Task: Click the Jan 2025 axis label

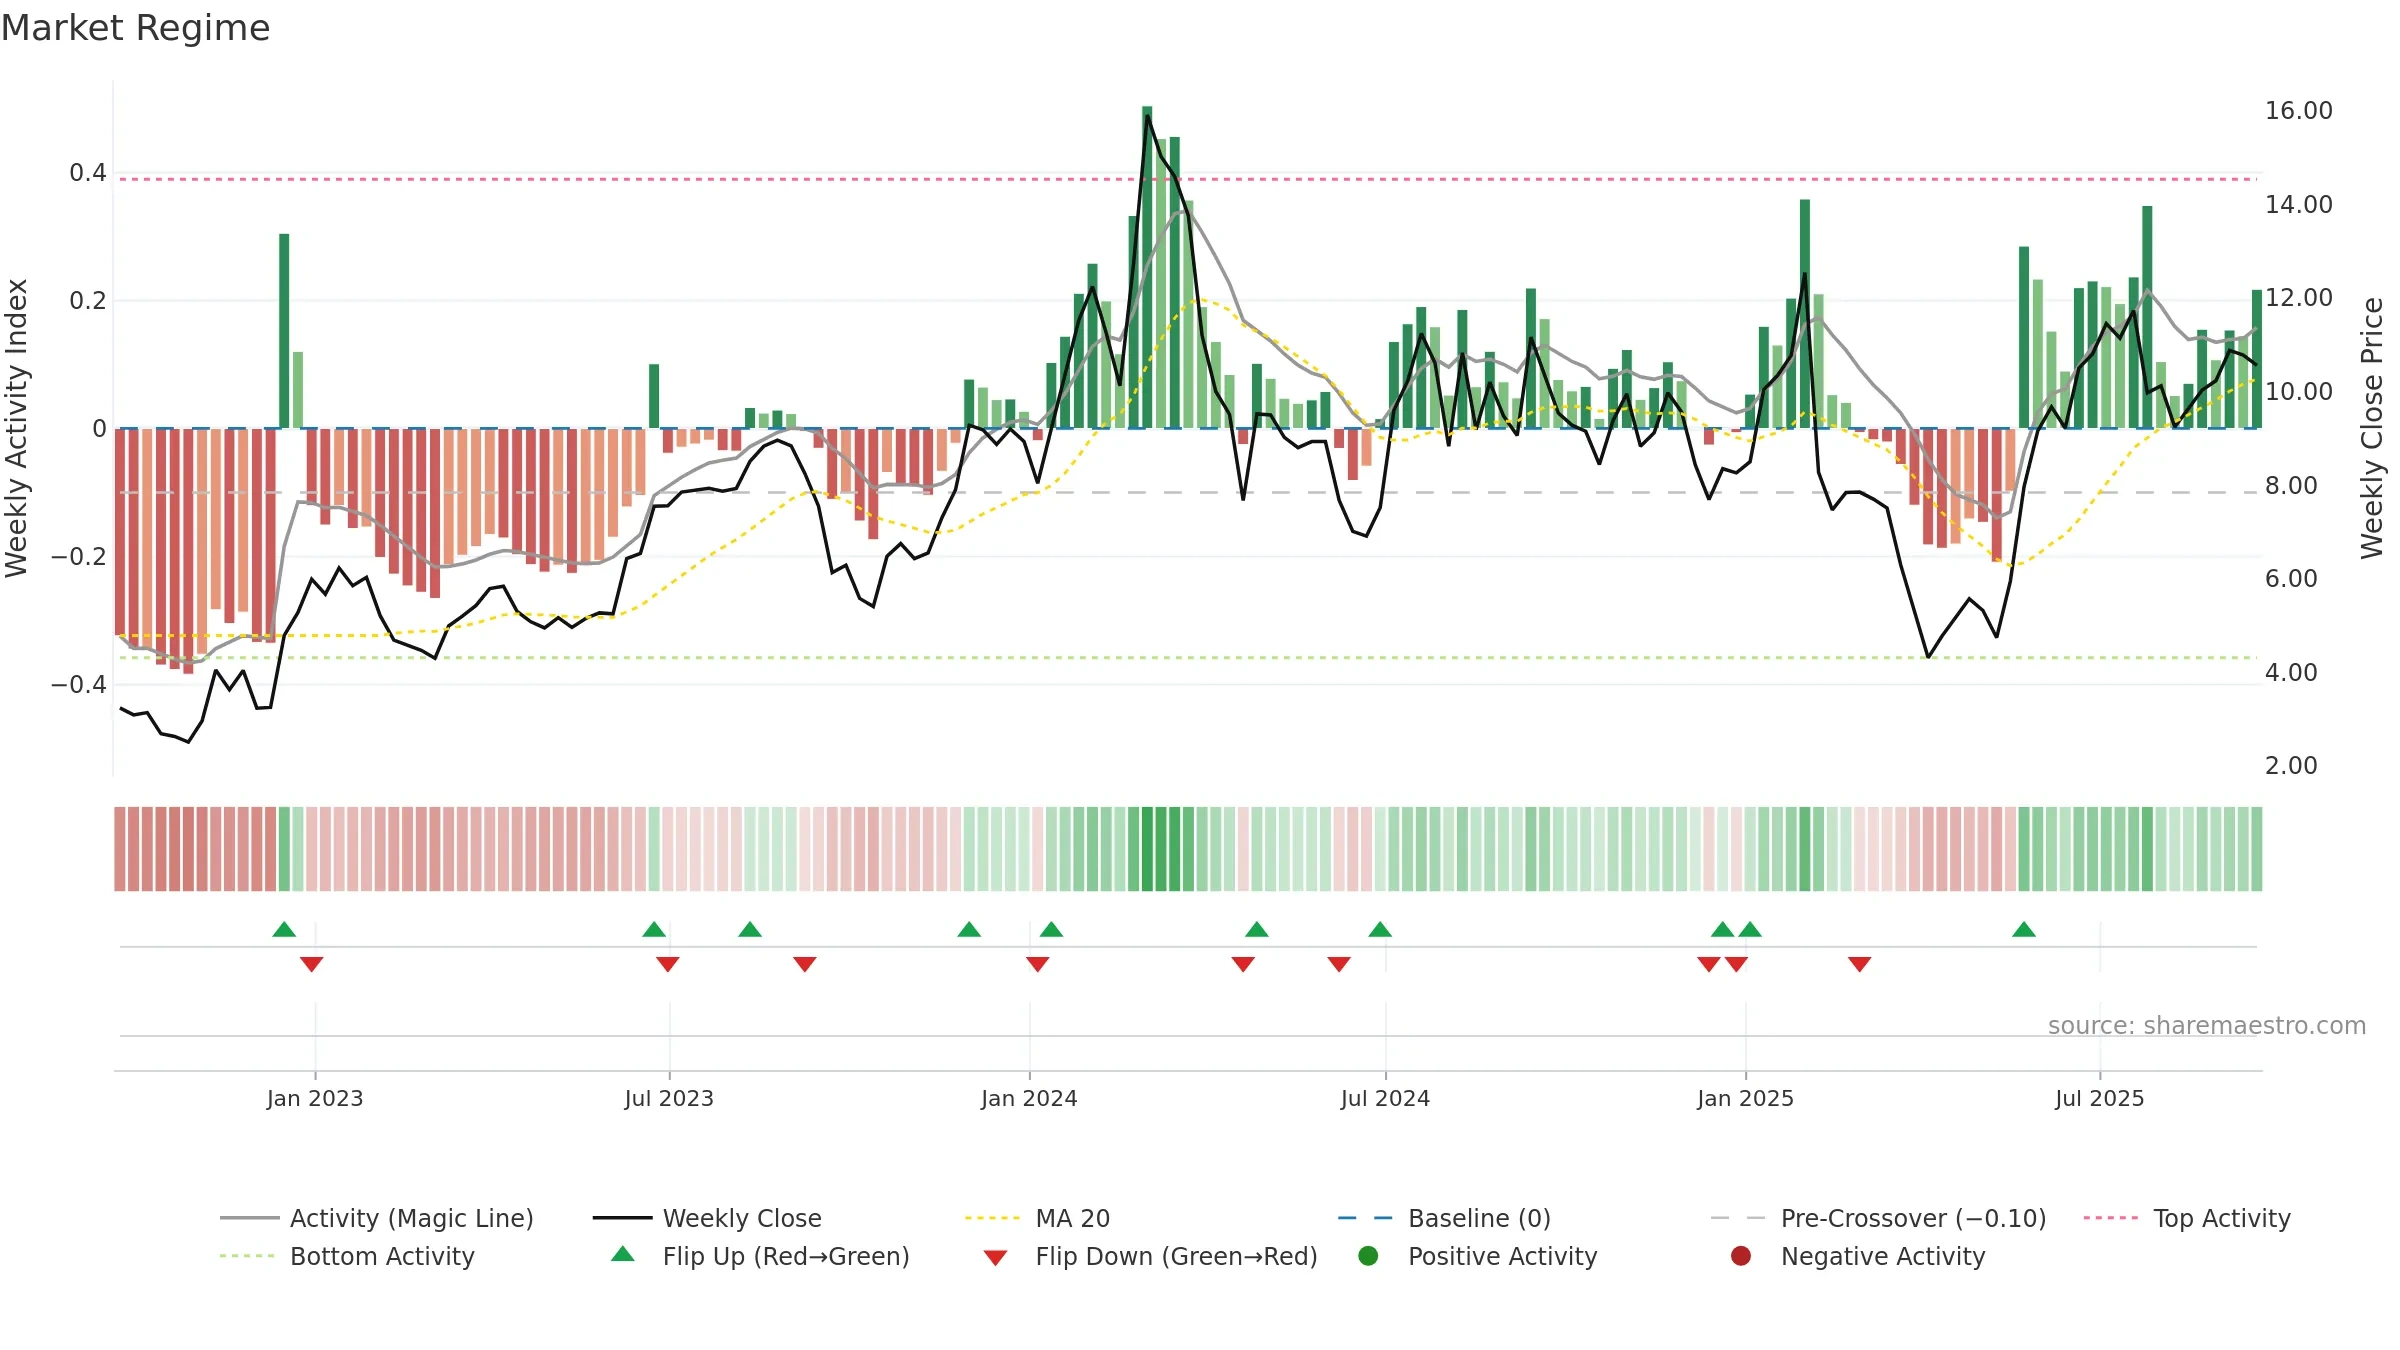Action: pos(1745,1098)
